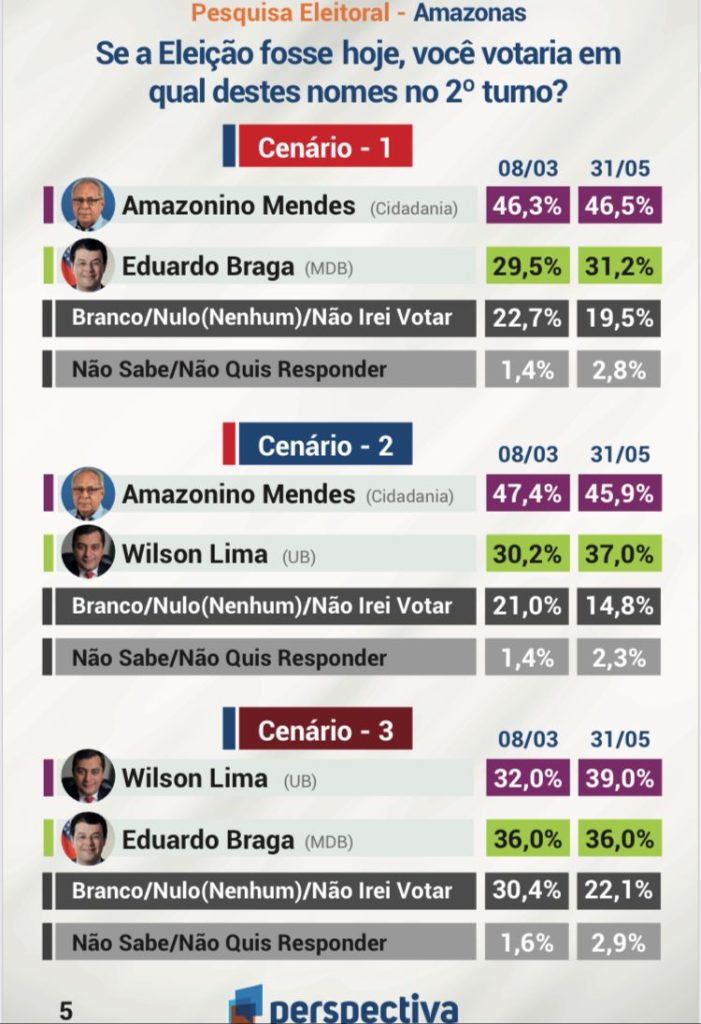
Task: Click the Perspectiva logo at the bottom
Action: (345, 1004)
